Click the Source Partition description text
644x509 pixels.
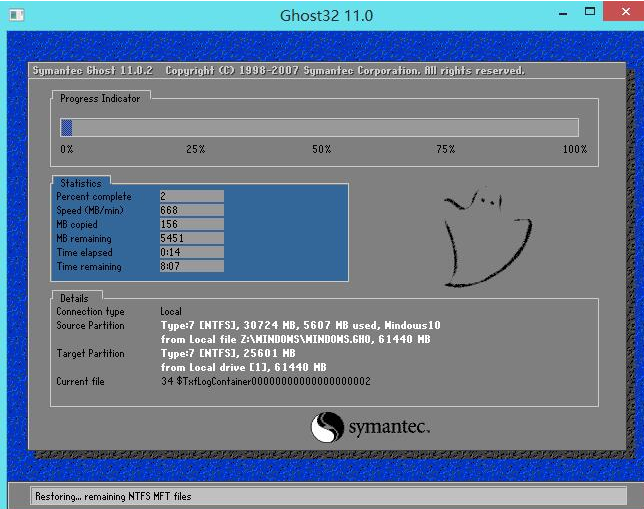pos(300,326)
